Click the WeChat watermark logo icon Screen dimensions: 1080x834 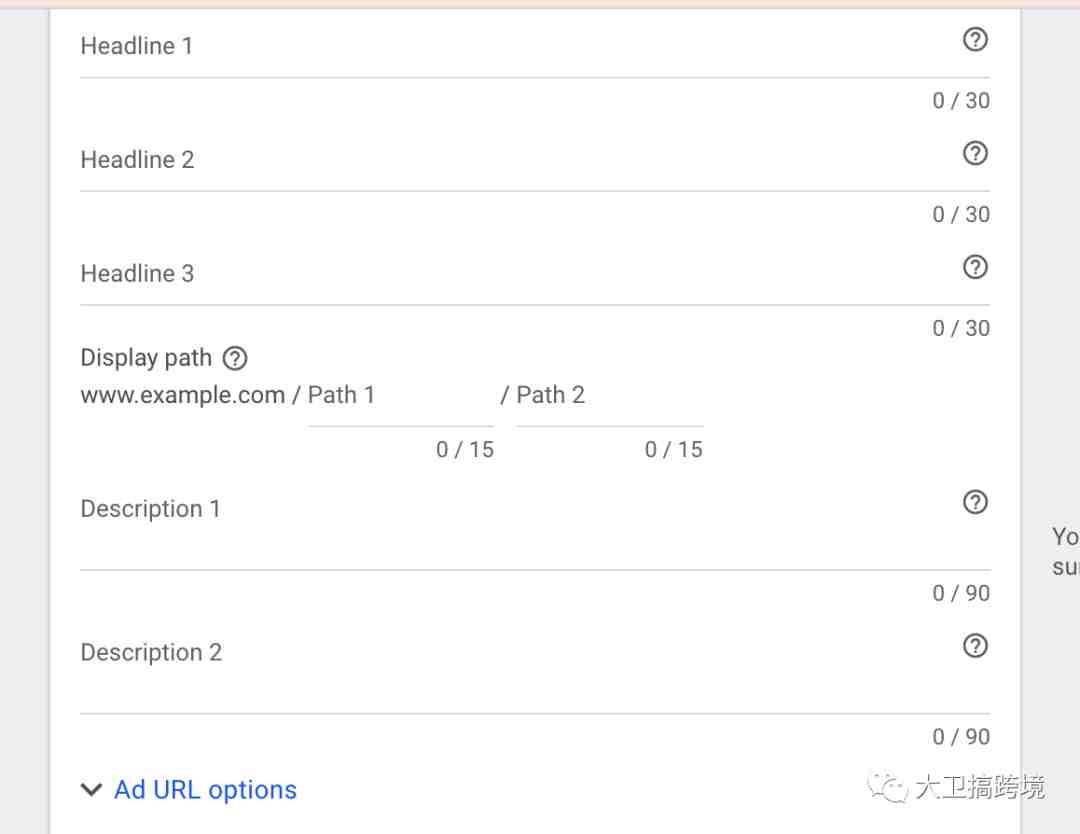(x=887, y=786)
